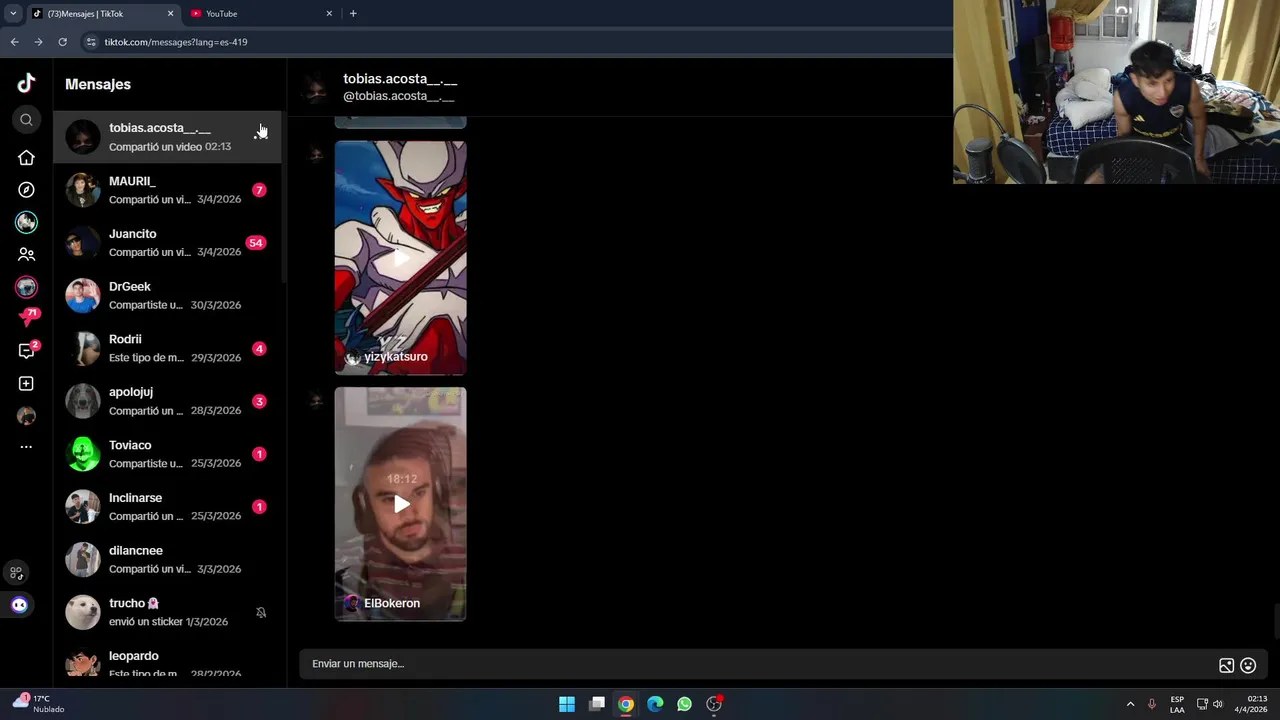
Task: Open the search icon in left sidebar
Action: tap(26, 120)
